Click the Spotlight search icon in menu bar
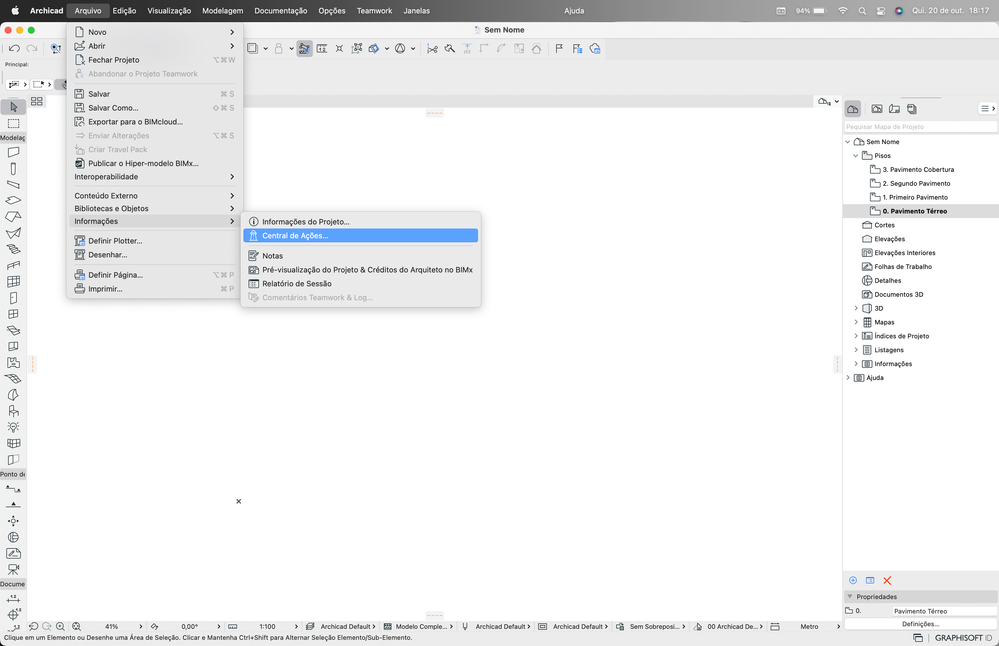This screenshot has height=646, width=999. click(x=862, y=11)
